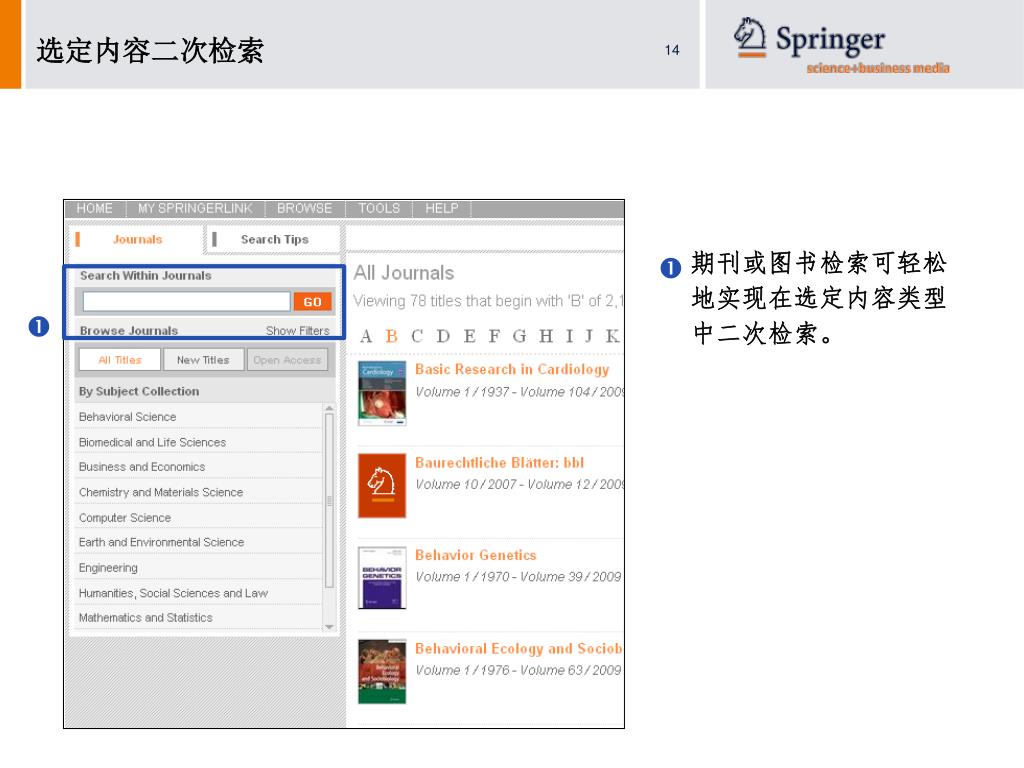Click 'Volume 1 / 1976 - Volume 63 / 2009' text
The height and width of the screenshot is (768, 1024).
coord(518,671)
